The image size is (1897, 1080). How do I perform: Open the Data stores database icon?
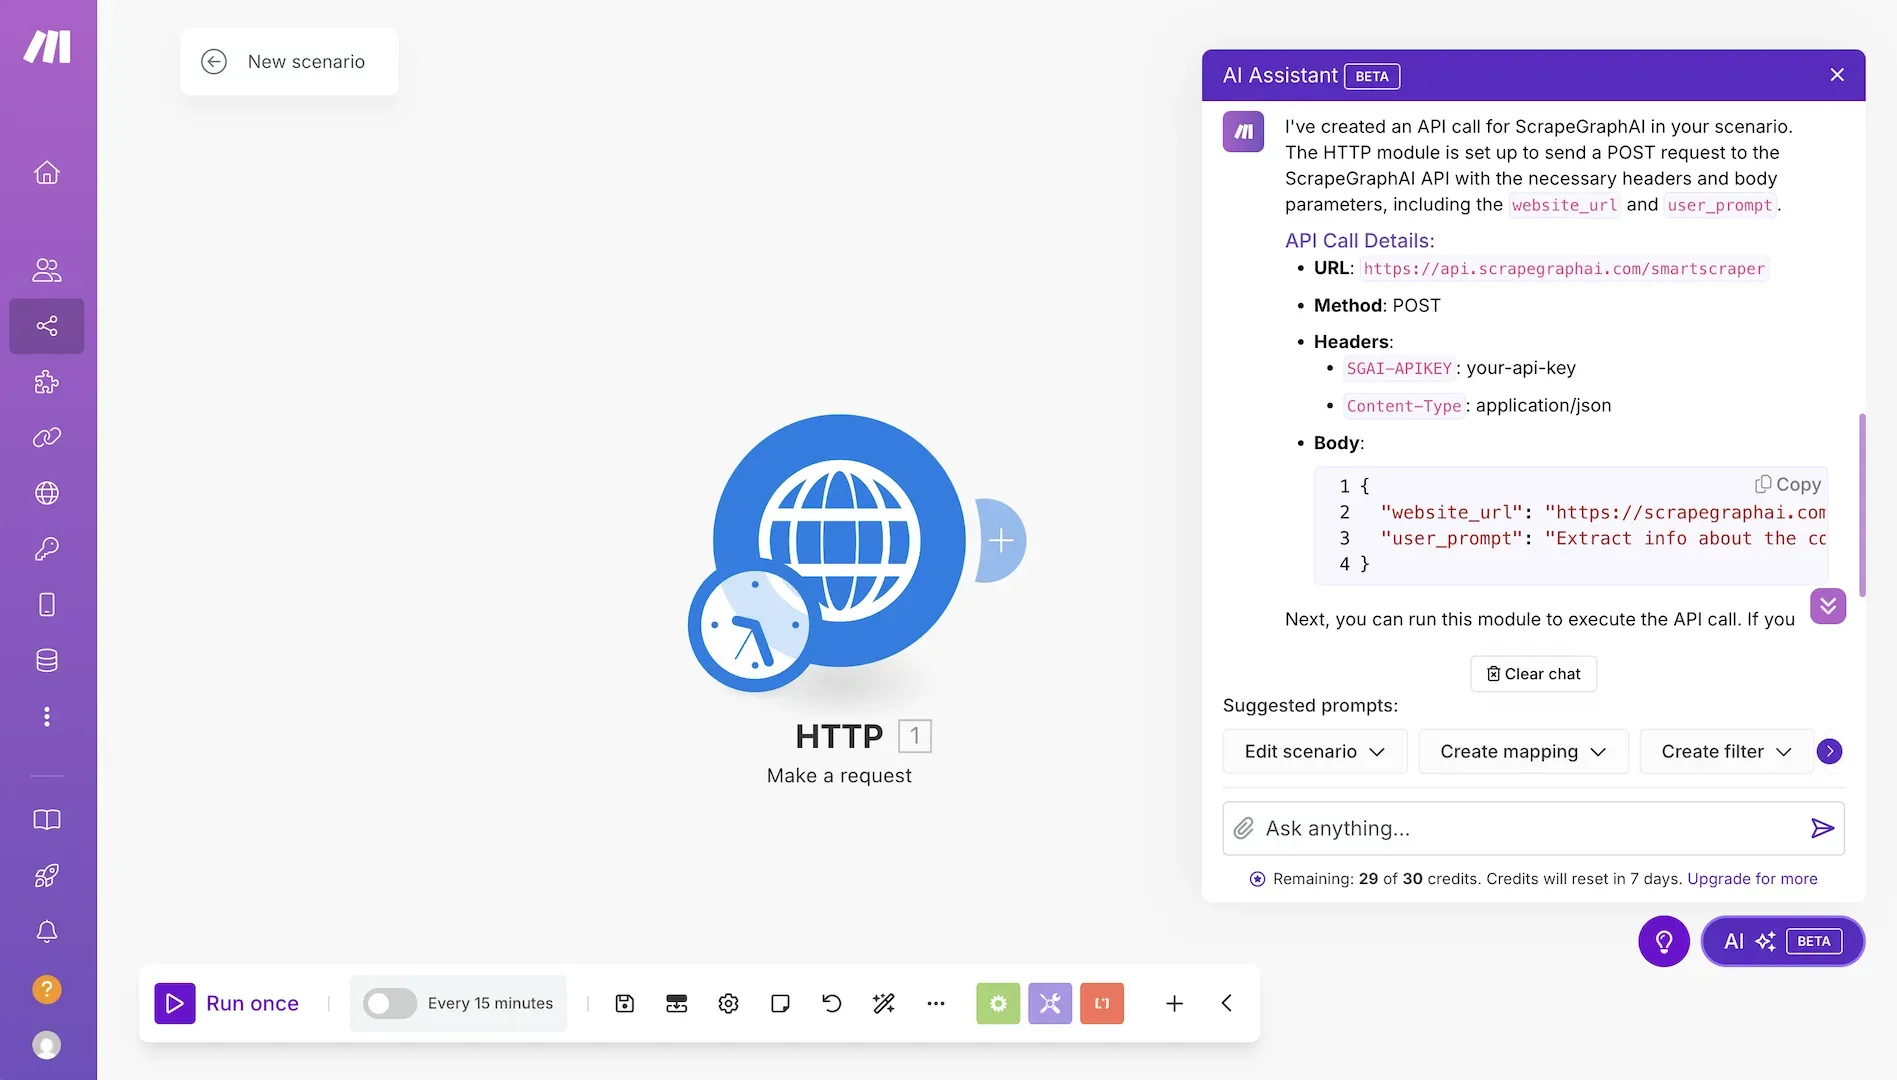(47, 660)
